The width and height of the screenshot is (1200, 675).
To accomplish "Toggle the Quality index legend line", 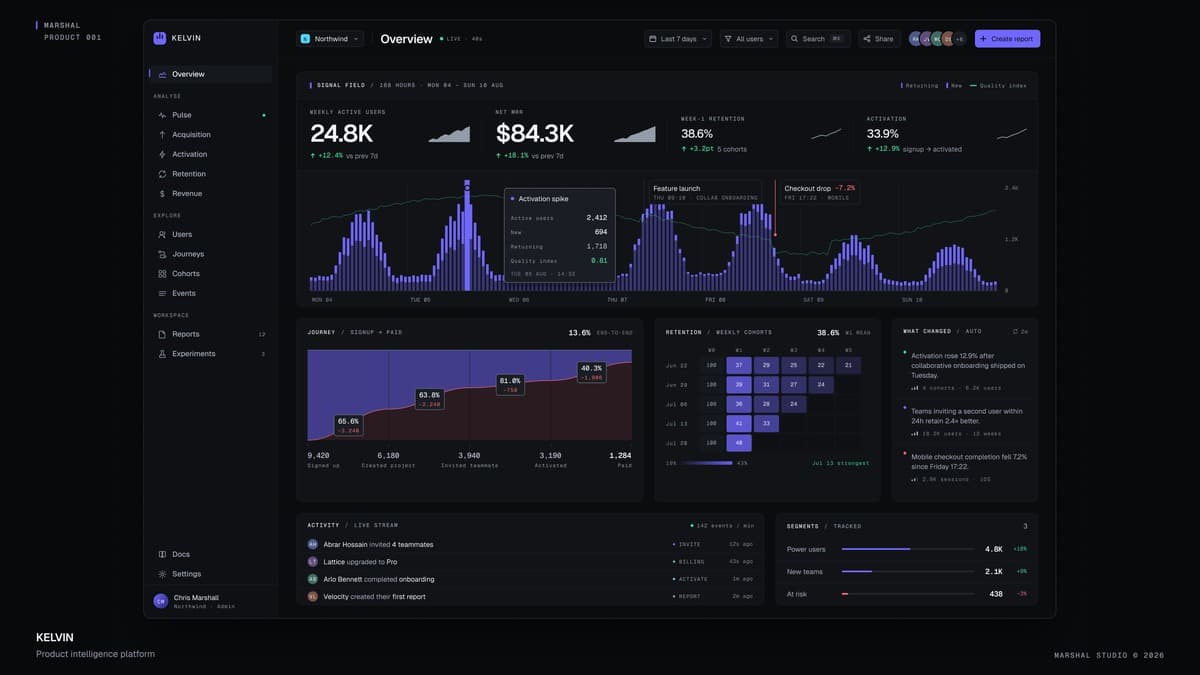I will point(998,86).
